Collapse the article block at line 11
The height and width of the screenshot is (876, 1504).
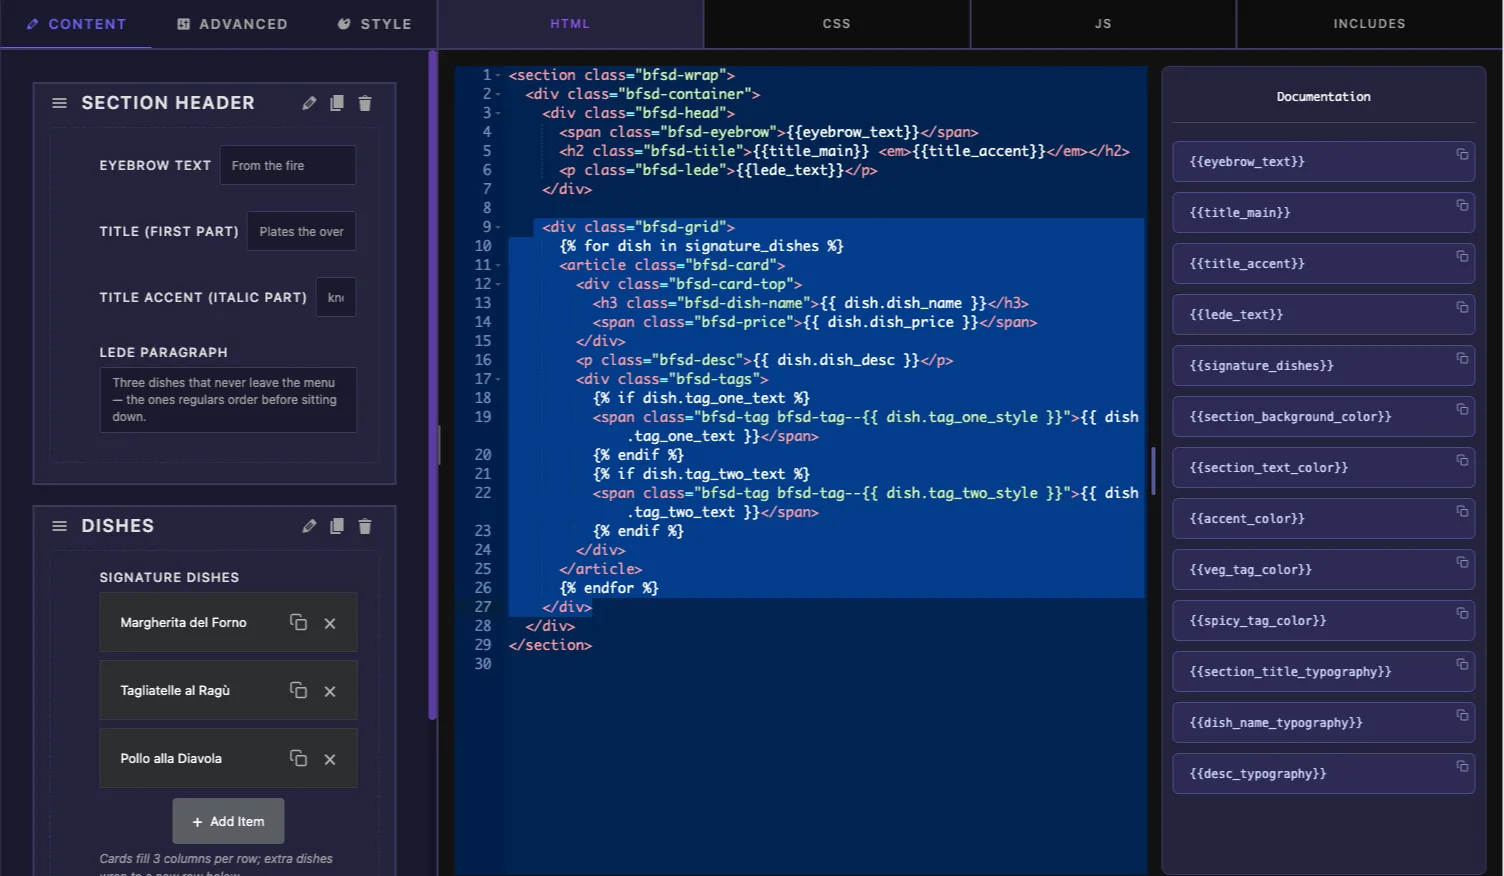(x=498, y=265)
